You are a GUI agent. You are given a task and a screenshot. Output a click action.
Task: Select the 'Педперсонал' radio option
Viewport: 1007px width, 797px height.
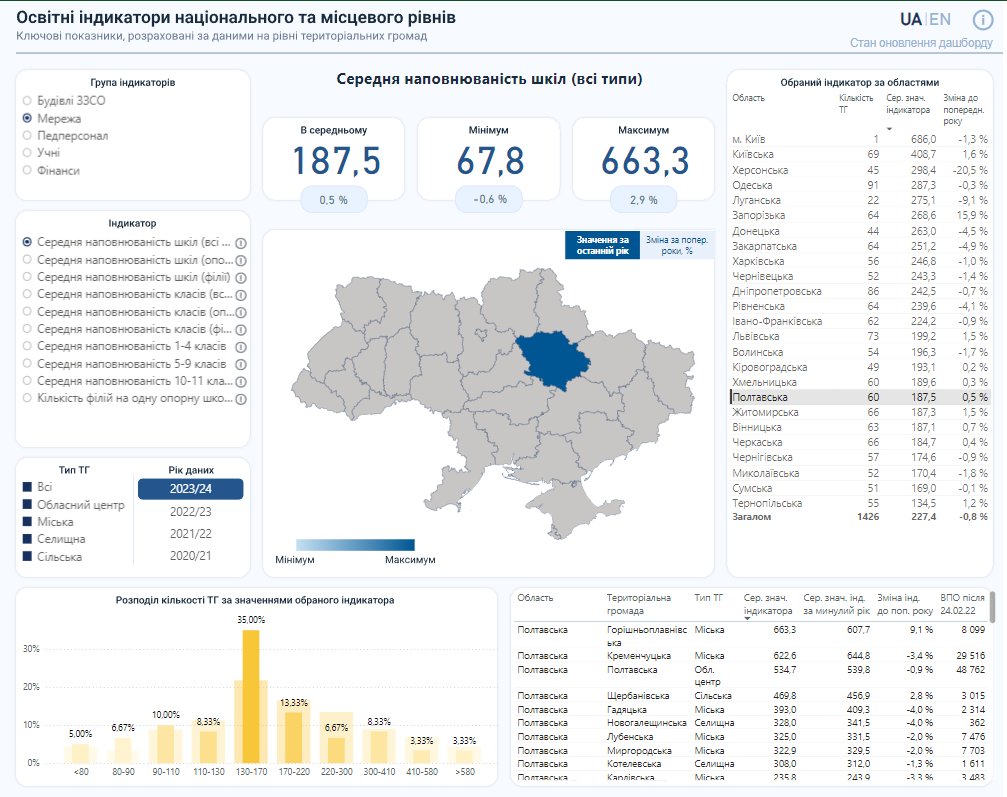(x=28, y=136)
